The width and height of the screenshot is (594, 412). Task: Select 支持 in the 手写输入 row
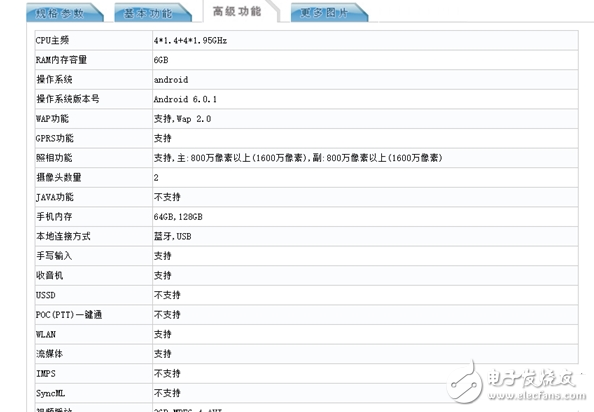pos(163,256)
